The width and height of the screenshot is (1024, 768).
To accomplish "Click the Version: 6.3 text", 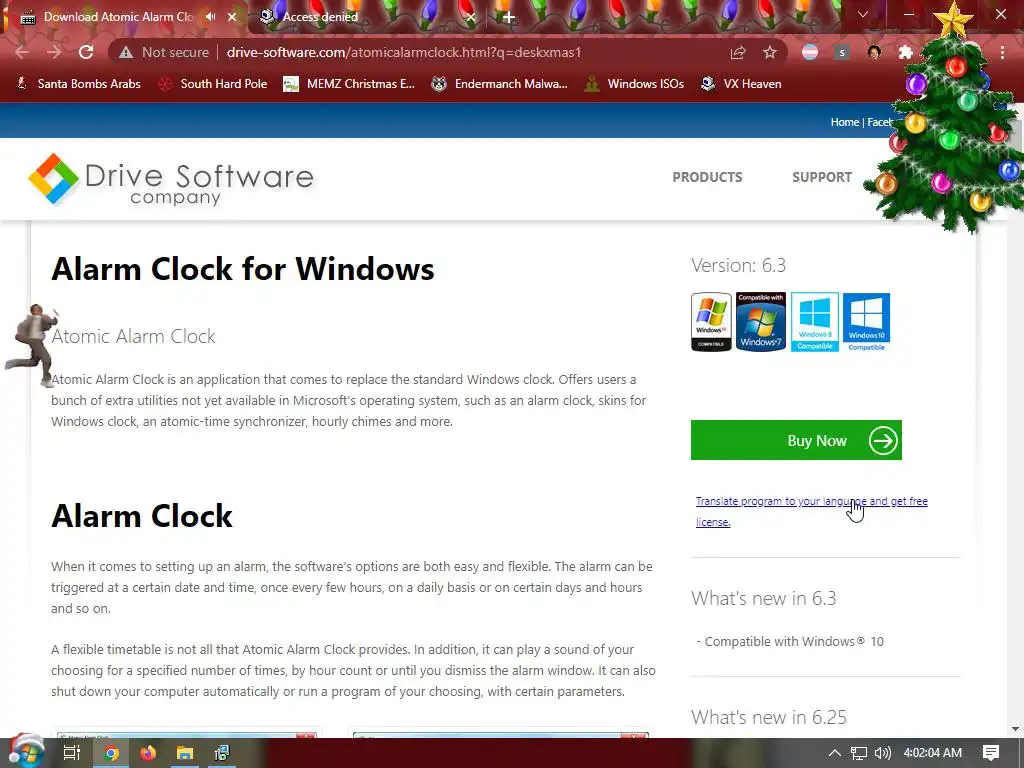I will coord(739,265).
